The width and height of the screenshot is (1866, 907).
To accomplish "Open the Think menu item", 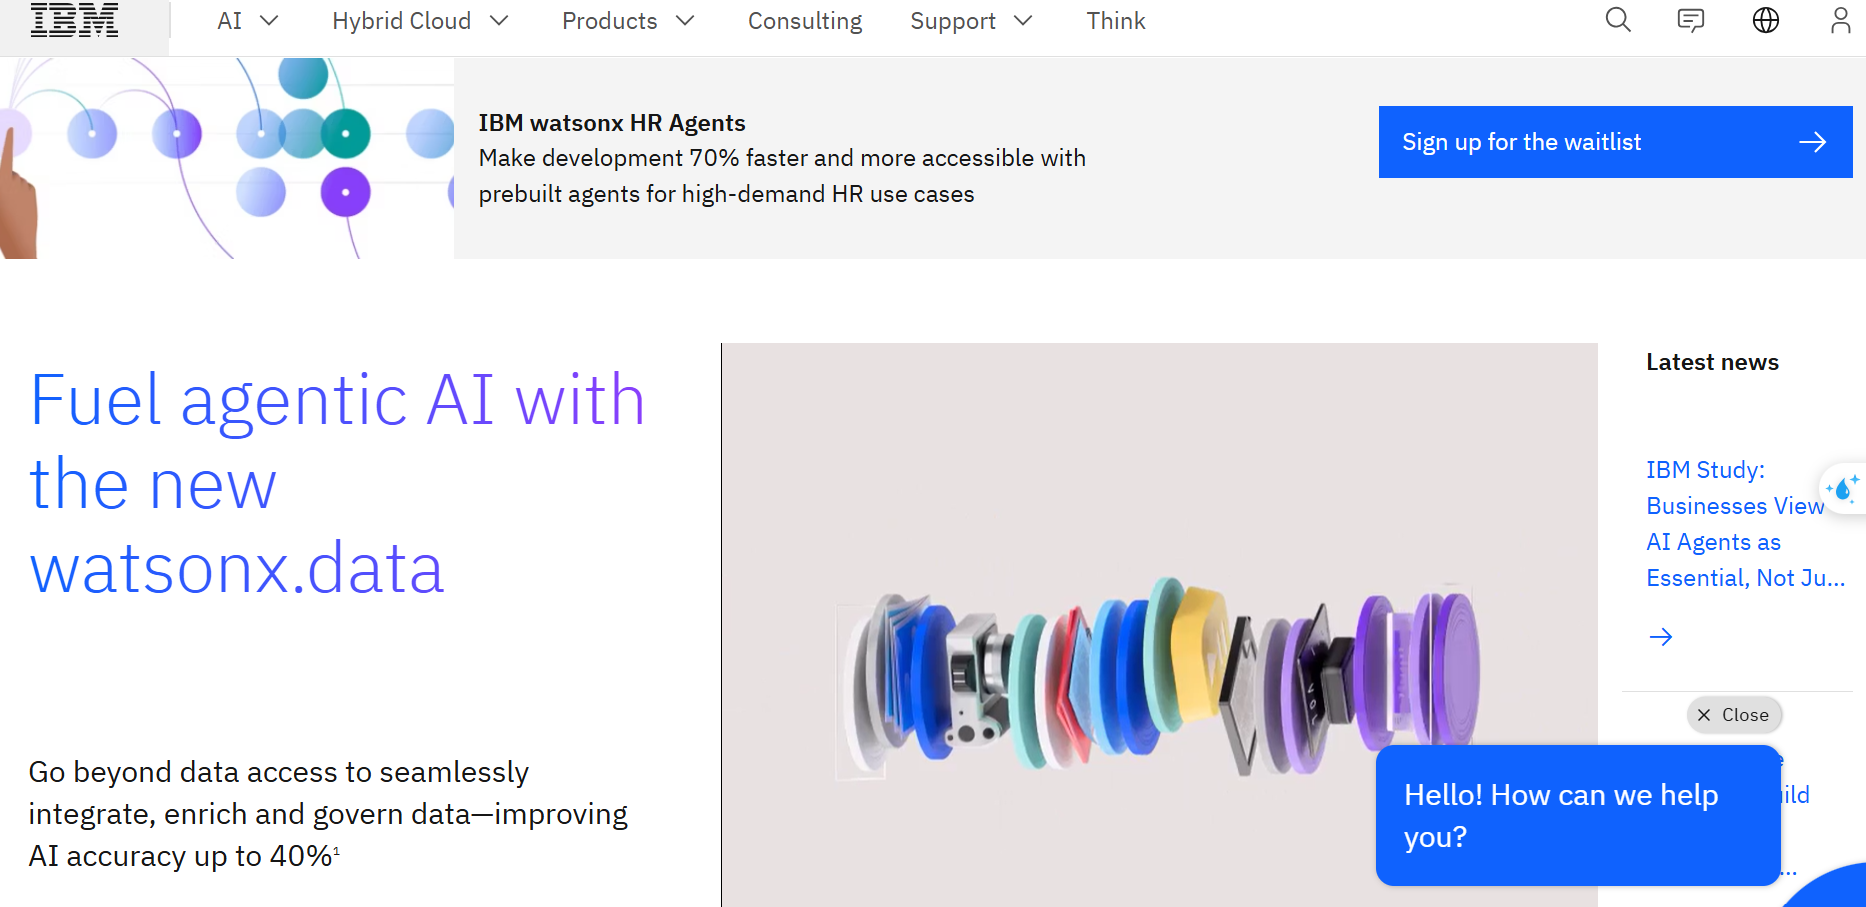I will 1116,21.
